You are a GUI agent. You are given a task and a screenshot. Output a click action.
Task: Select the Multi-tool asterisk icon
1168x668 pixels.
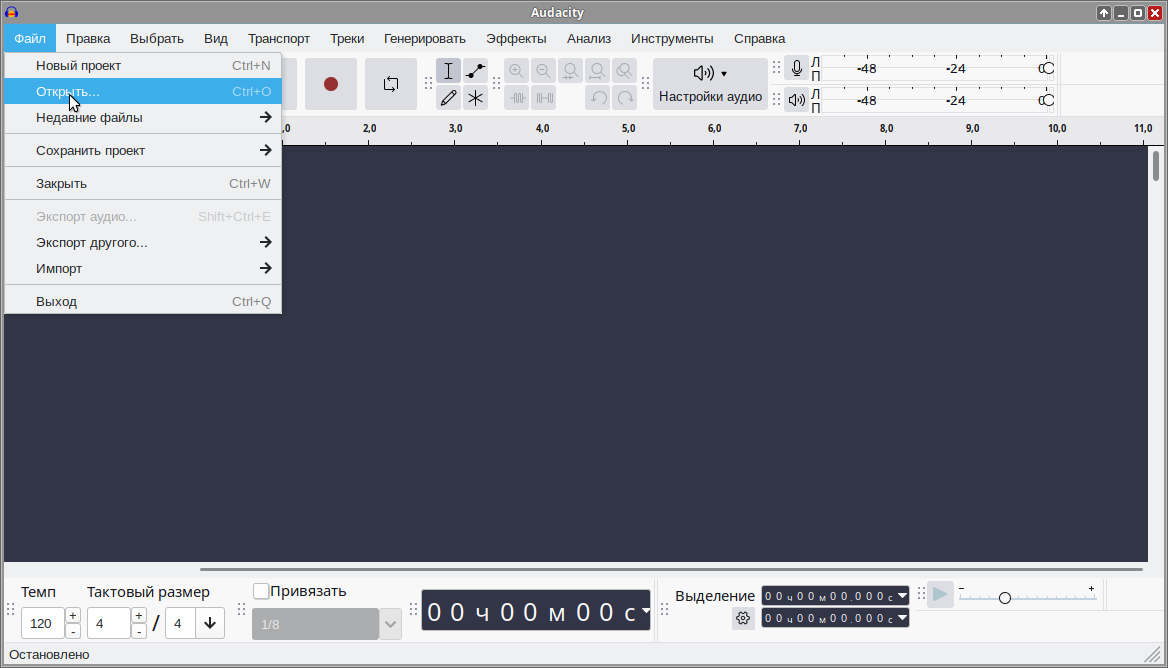(x=475, y=98)
